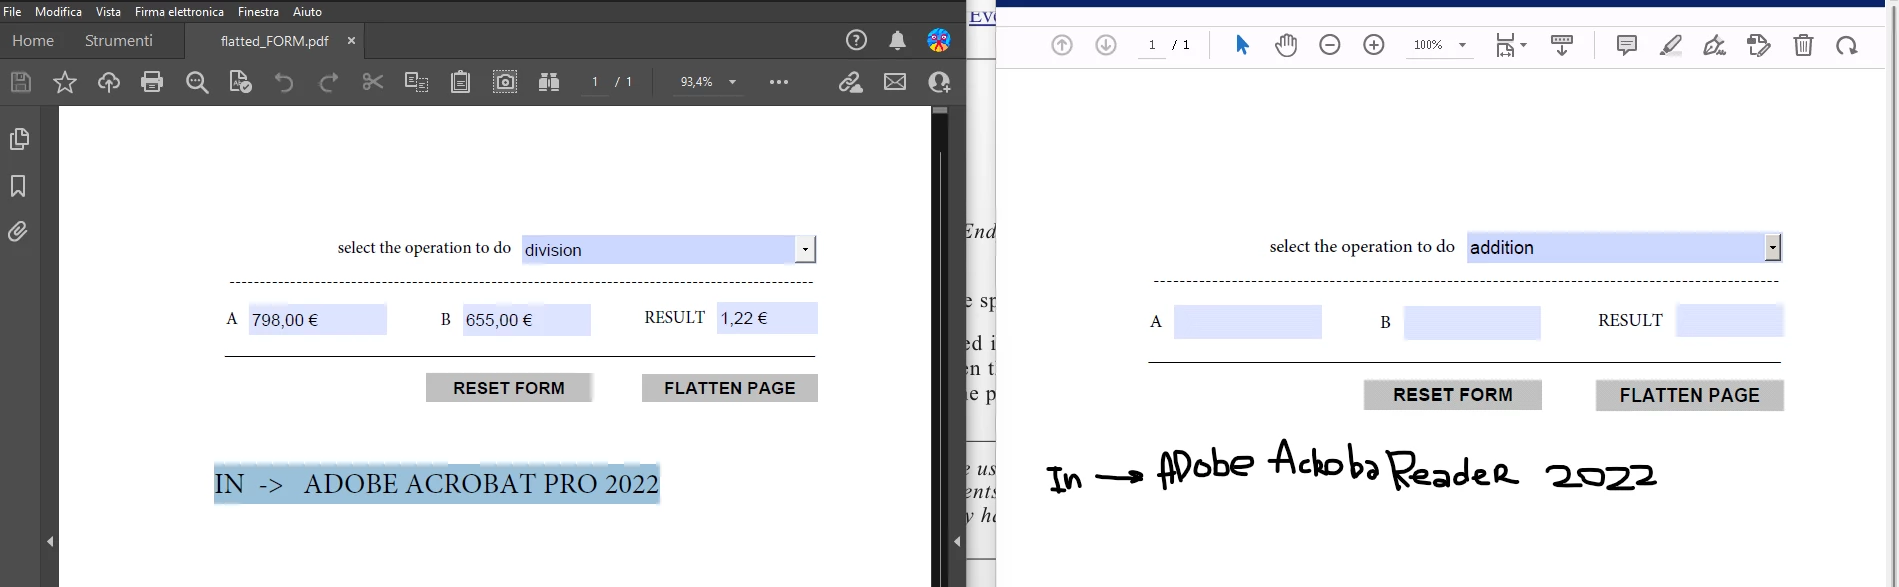Click field A containing 798,00 €
Screen dimensions: 1899x587
[x=317, y=320]
